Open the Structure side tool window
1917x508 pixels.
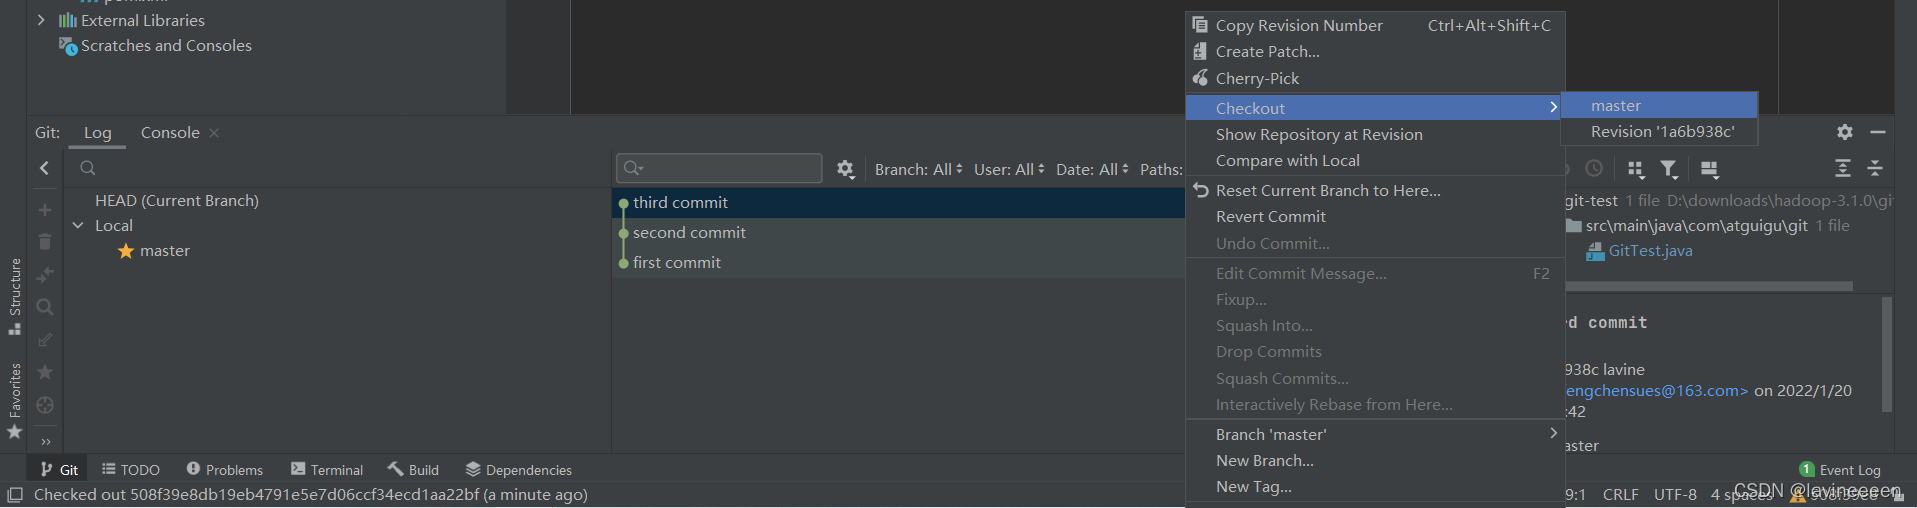(14, 296)
